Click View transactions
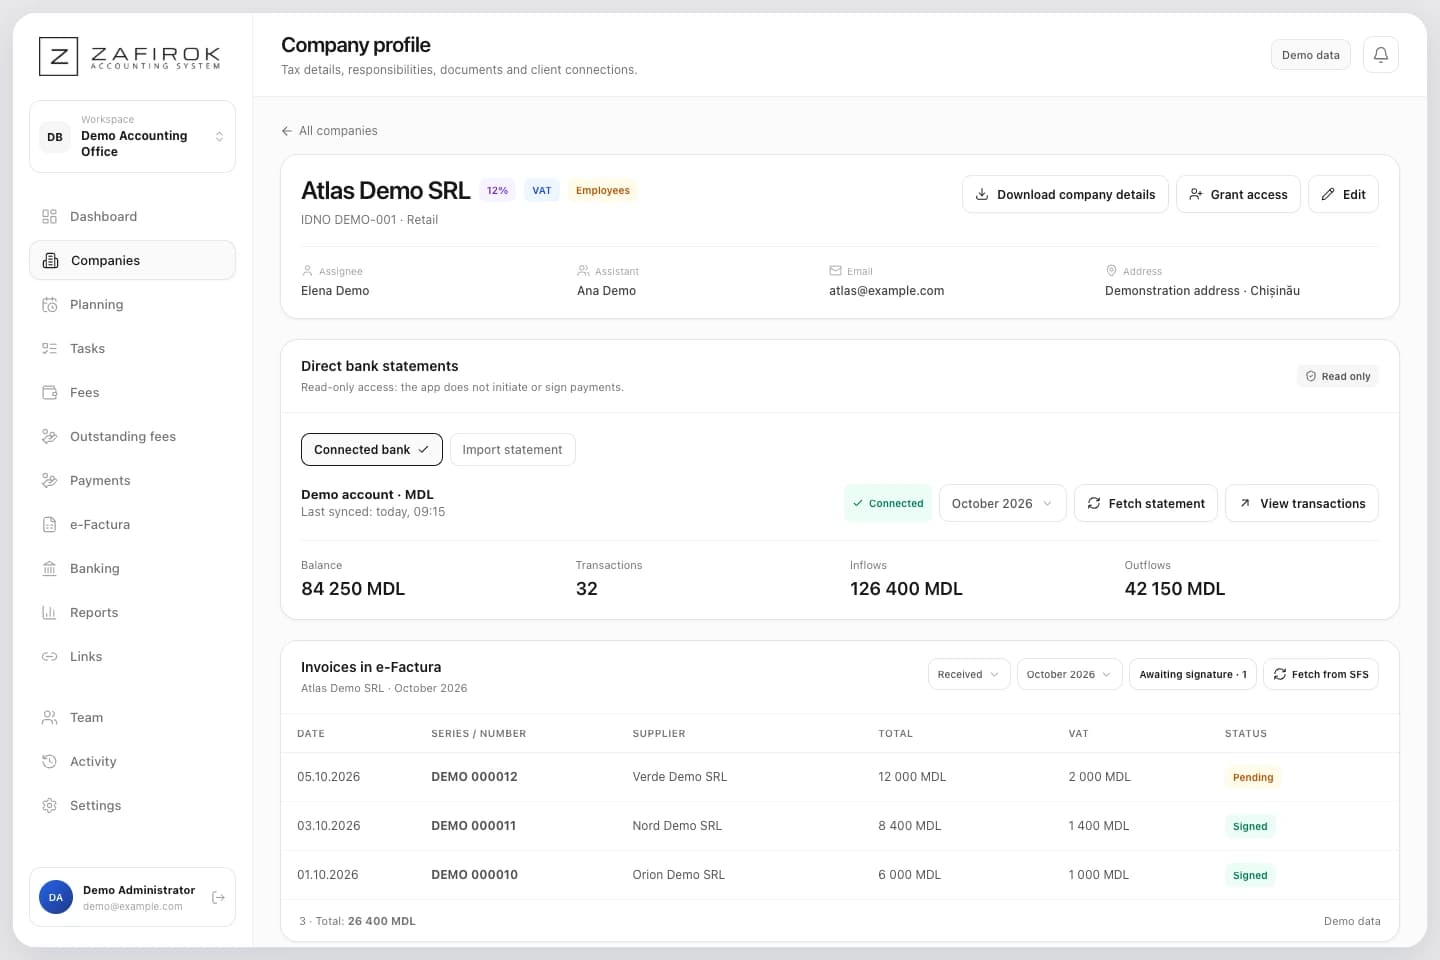1440x960 pixels. pyautogui.click(x=1301, y=503)
